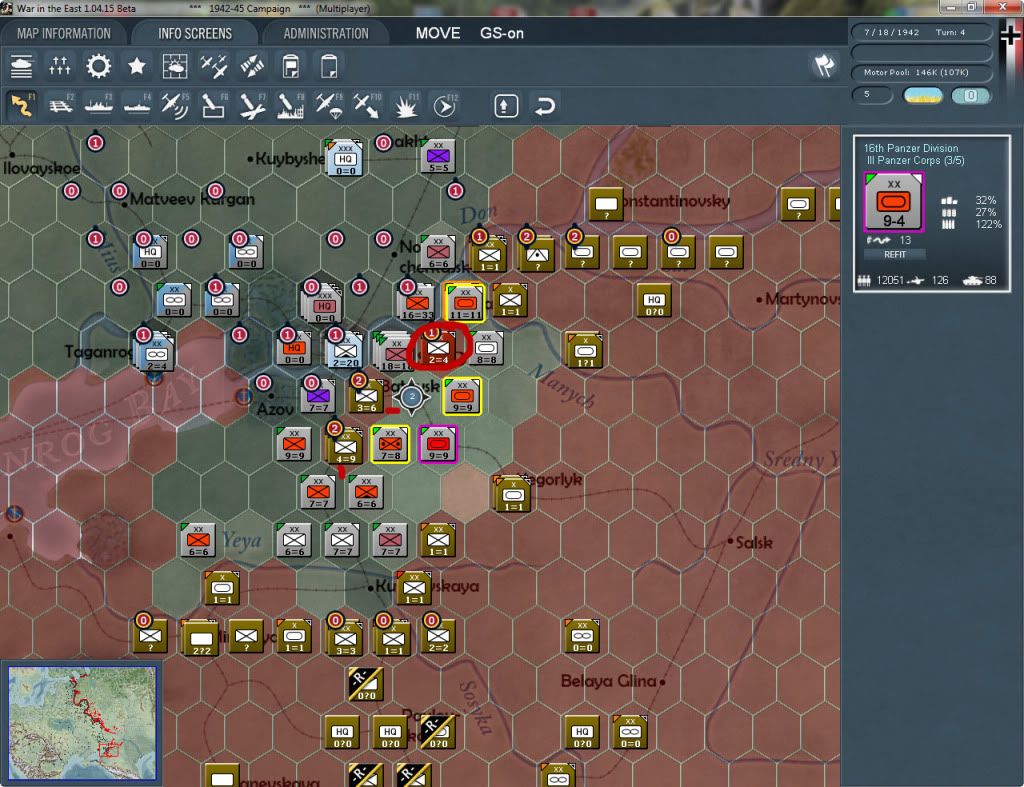Open the 16th Panzer Division unit name link
This screenshot has width=1024, height=787.
click(910, 148)
